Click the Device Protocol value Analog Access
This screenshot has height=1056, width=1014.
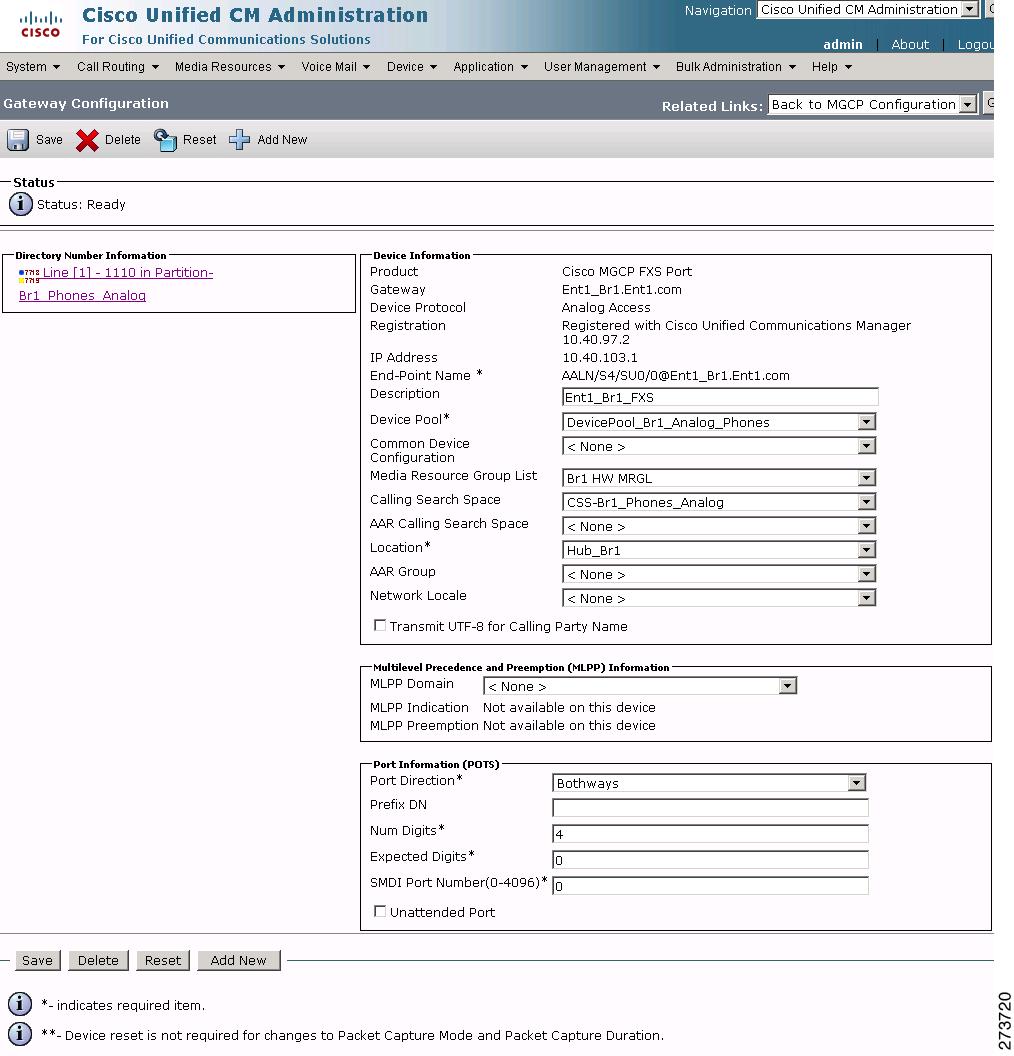[606, 308]
